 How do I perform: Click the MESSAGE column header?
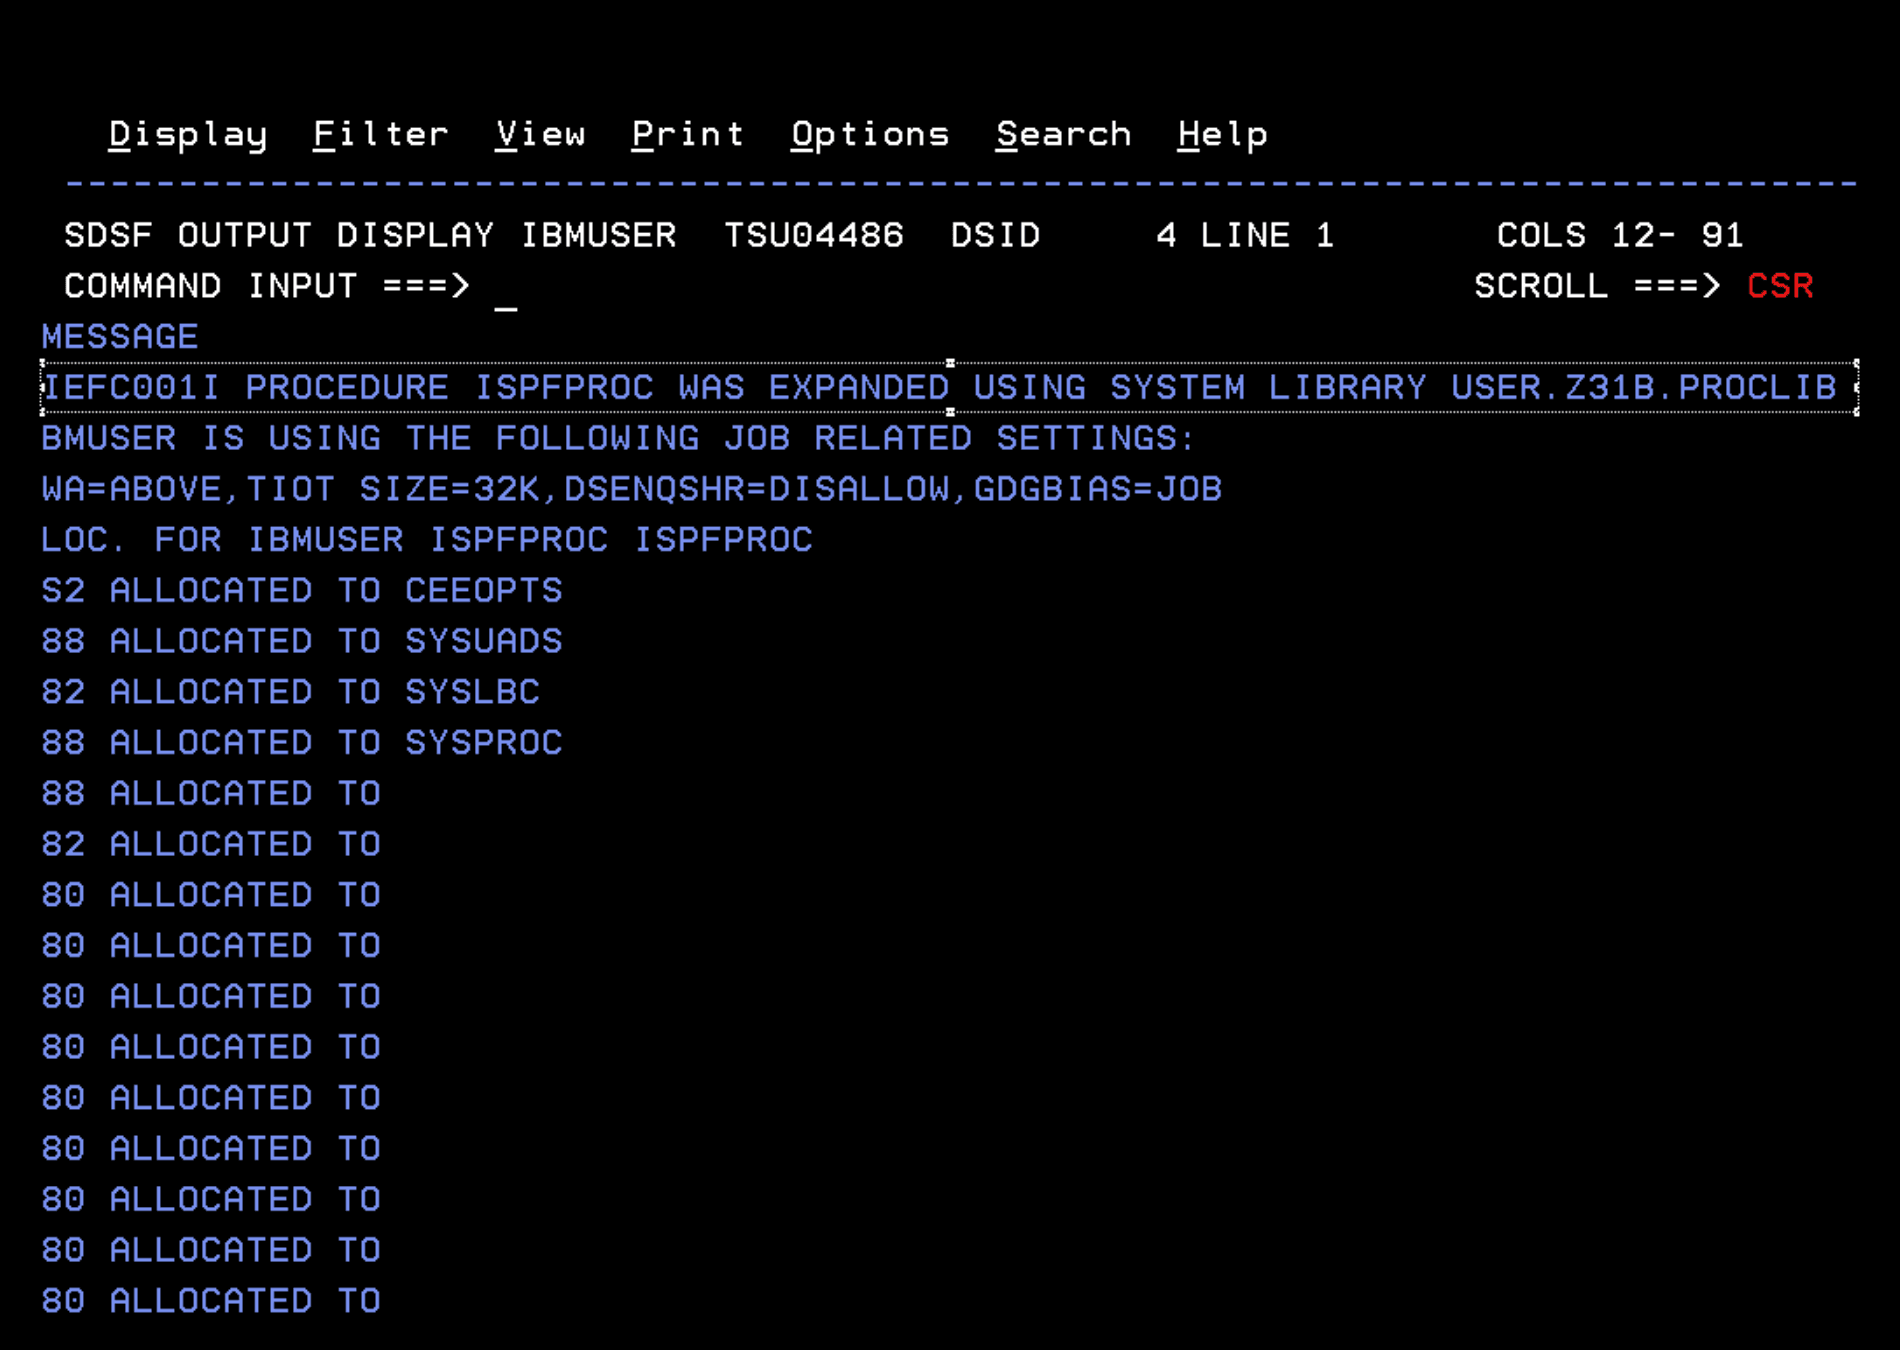pos(119,336)
